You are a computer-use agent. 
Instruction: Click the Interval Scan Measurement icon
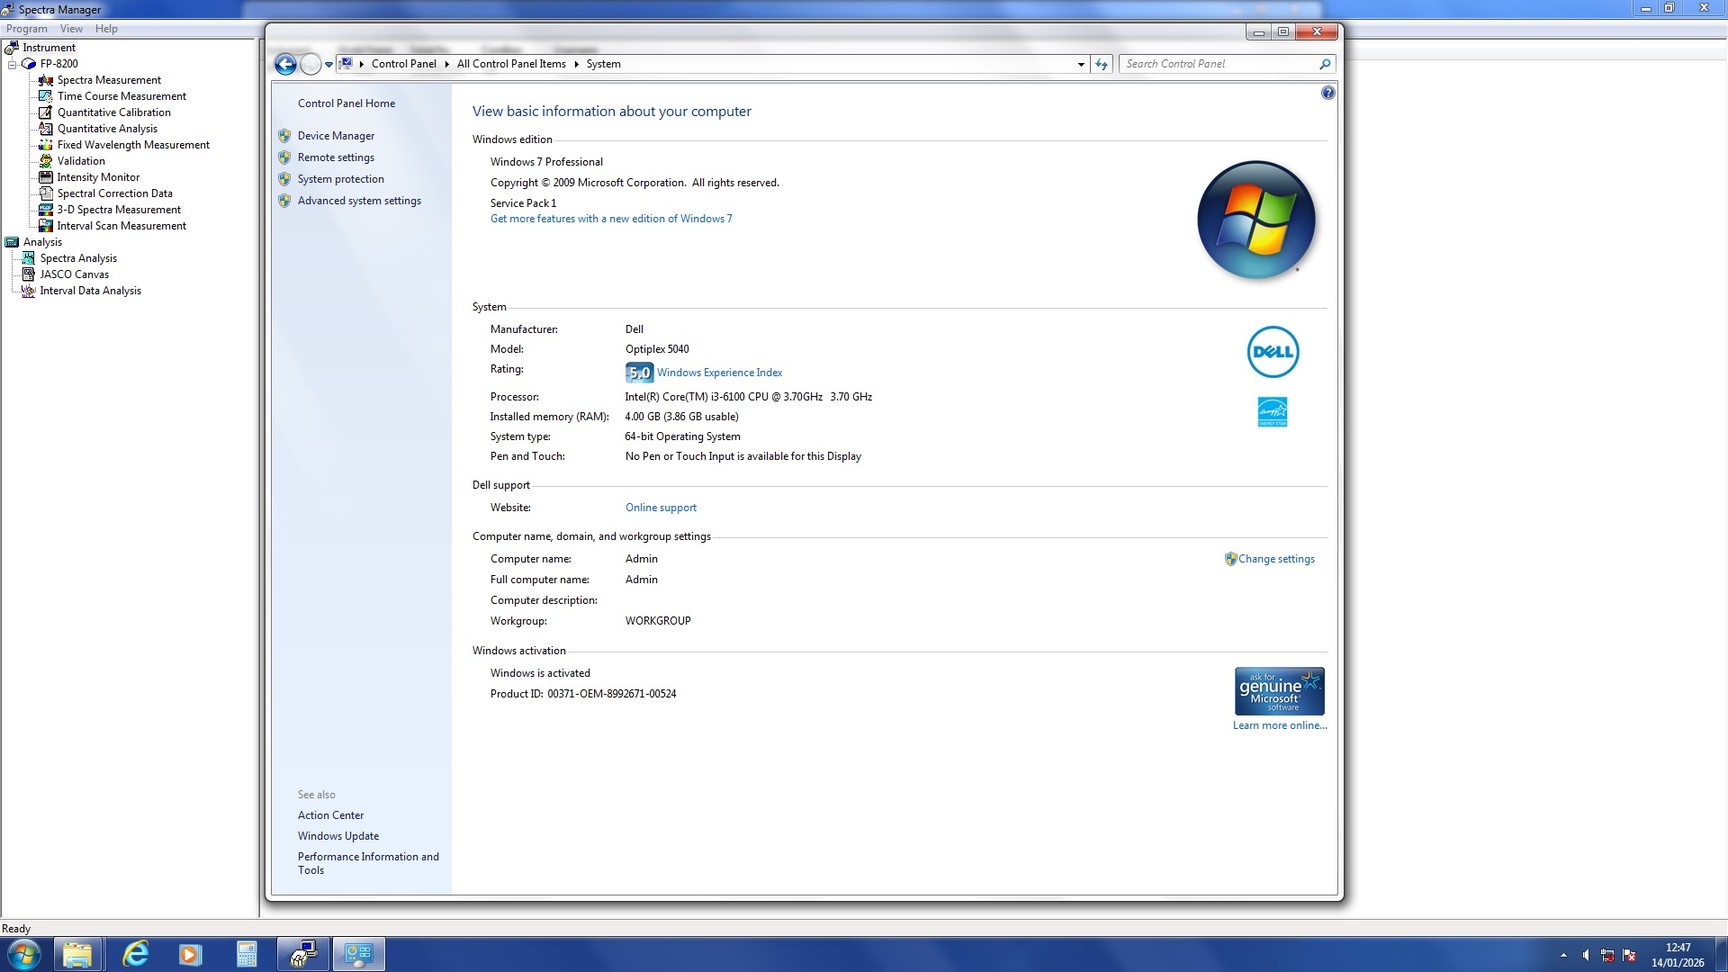tap(45, 226)
